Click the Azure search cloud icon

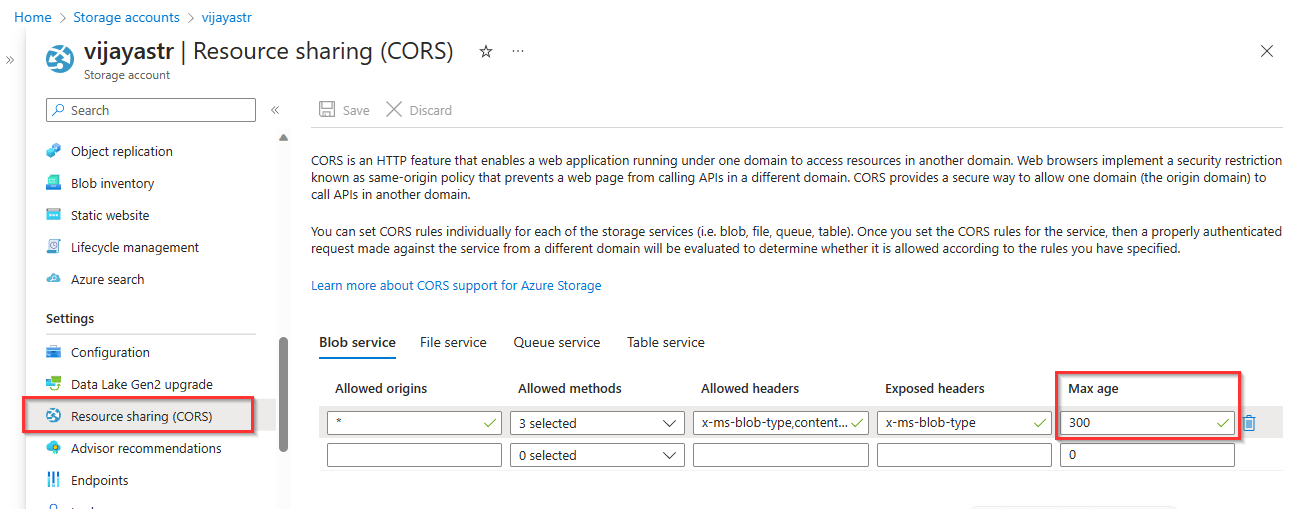[x=54, y=279]
